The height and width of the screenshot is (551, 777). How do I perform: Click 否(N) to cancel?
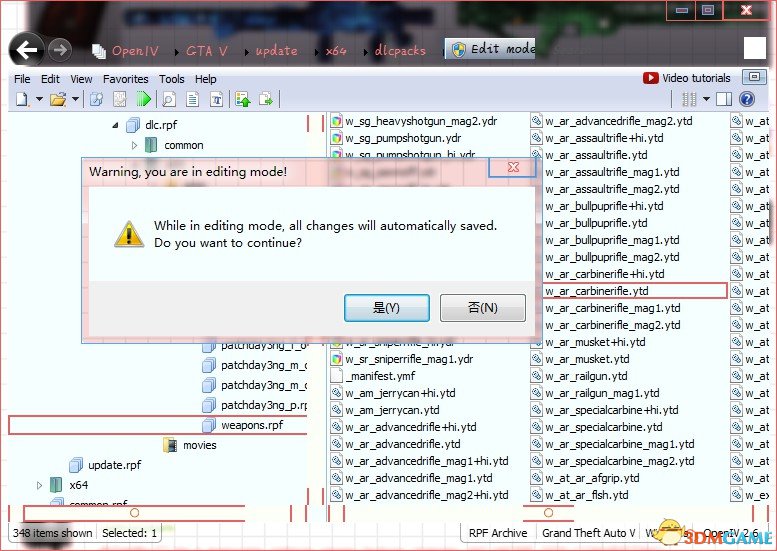pyautogui.click(x=483, y=308)
